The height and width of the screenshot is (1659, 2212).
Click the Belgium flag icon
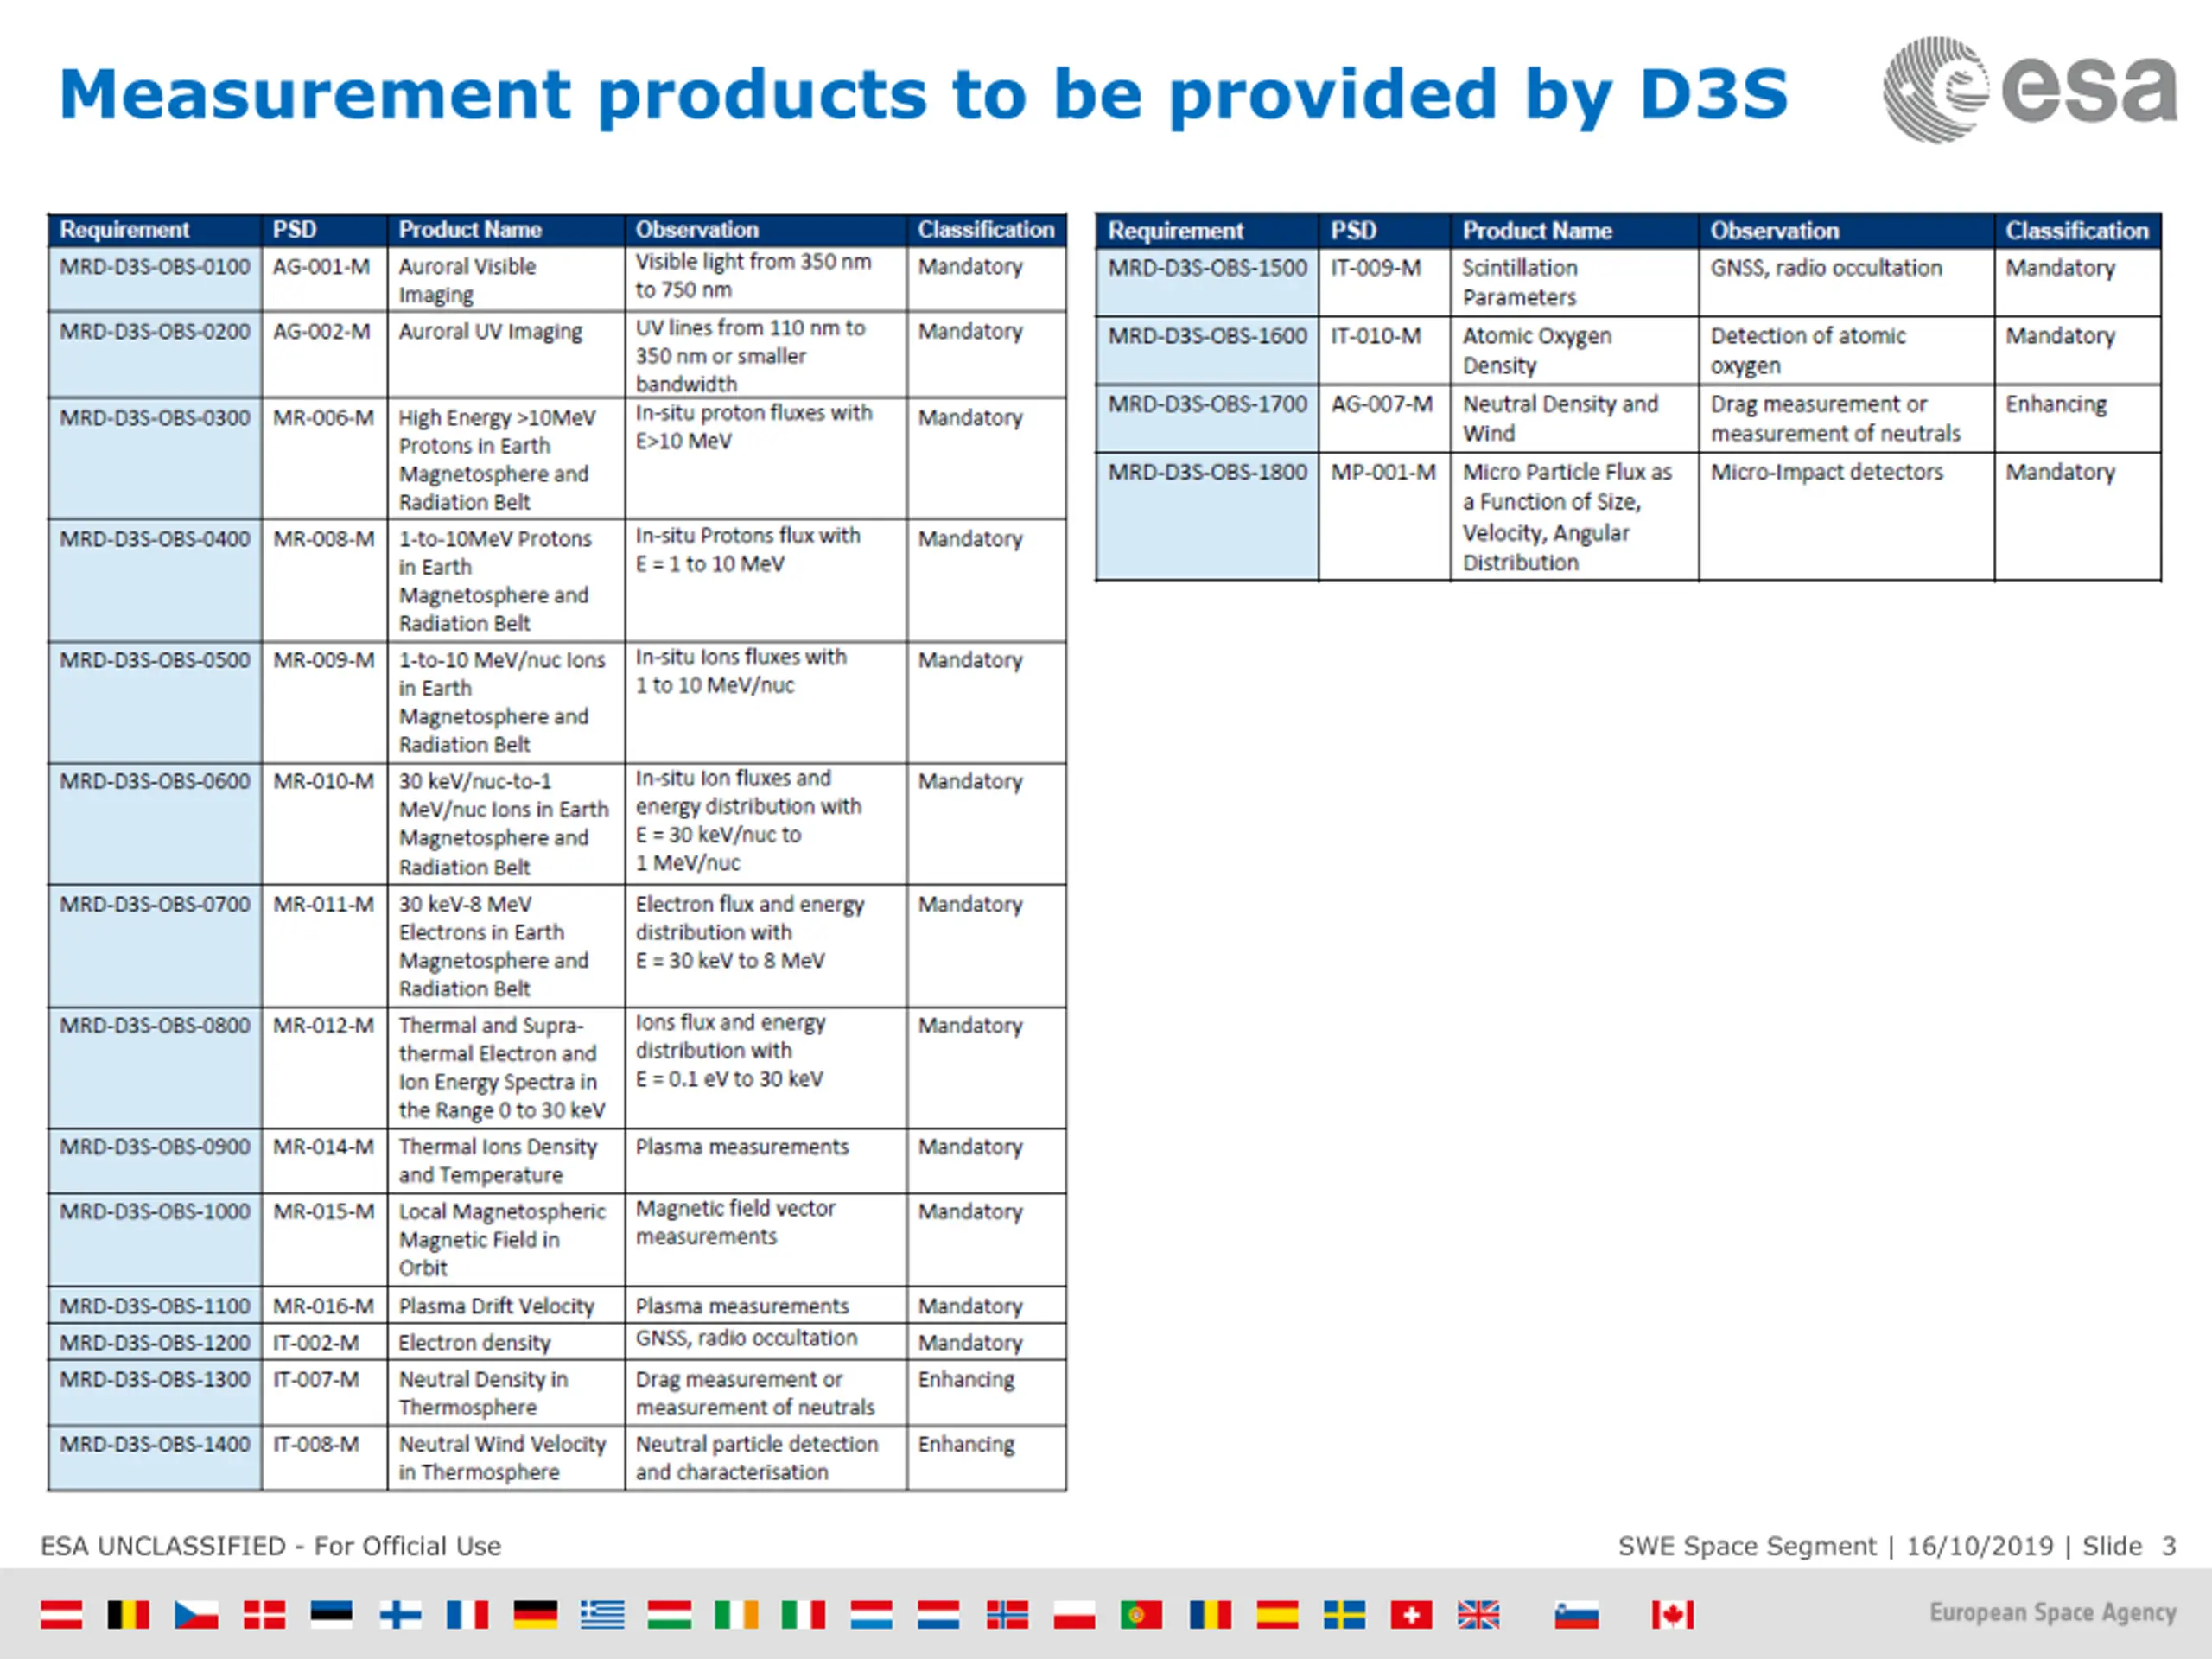coord(128,1614)
